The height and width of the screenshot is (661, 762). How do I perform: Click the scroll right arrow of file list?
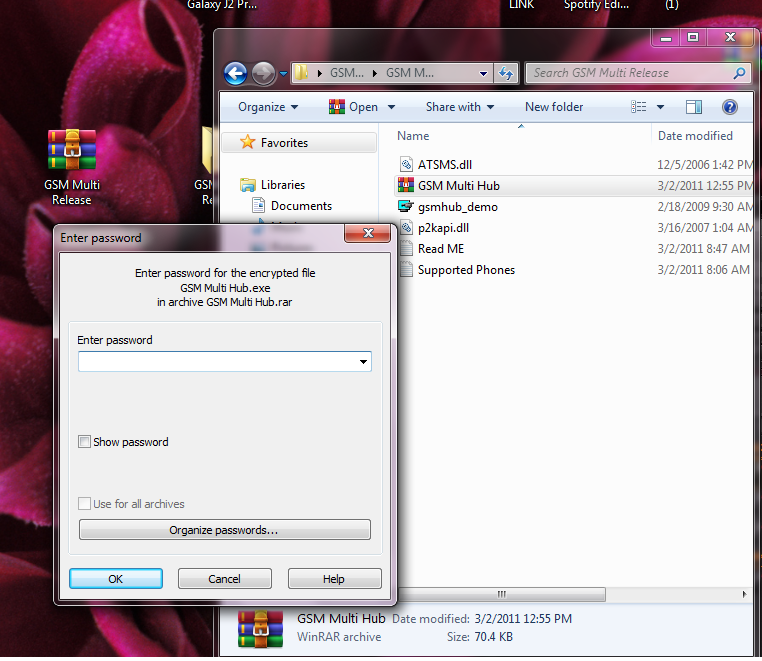click(744, 594)
